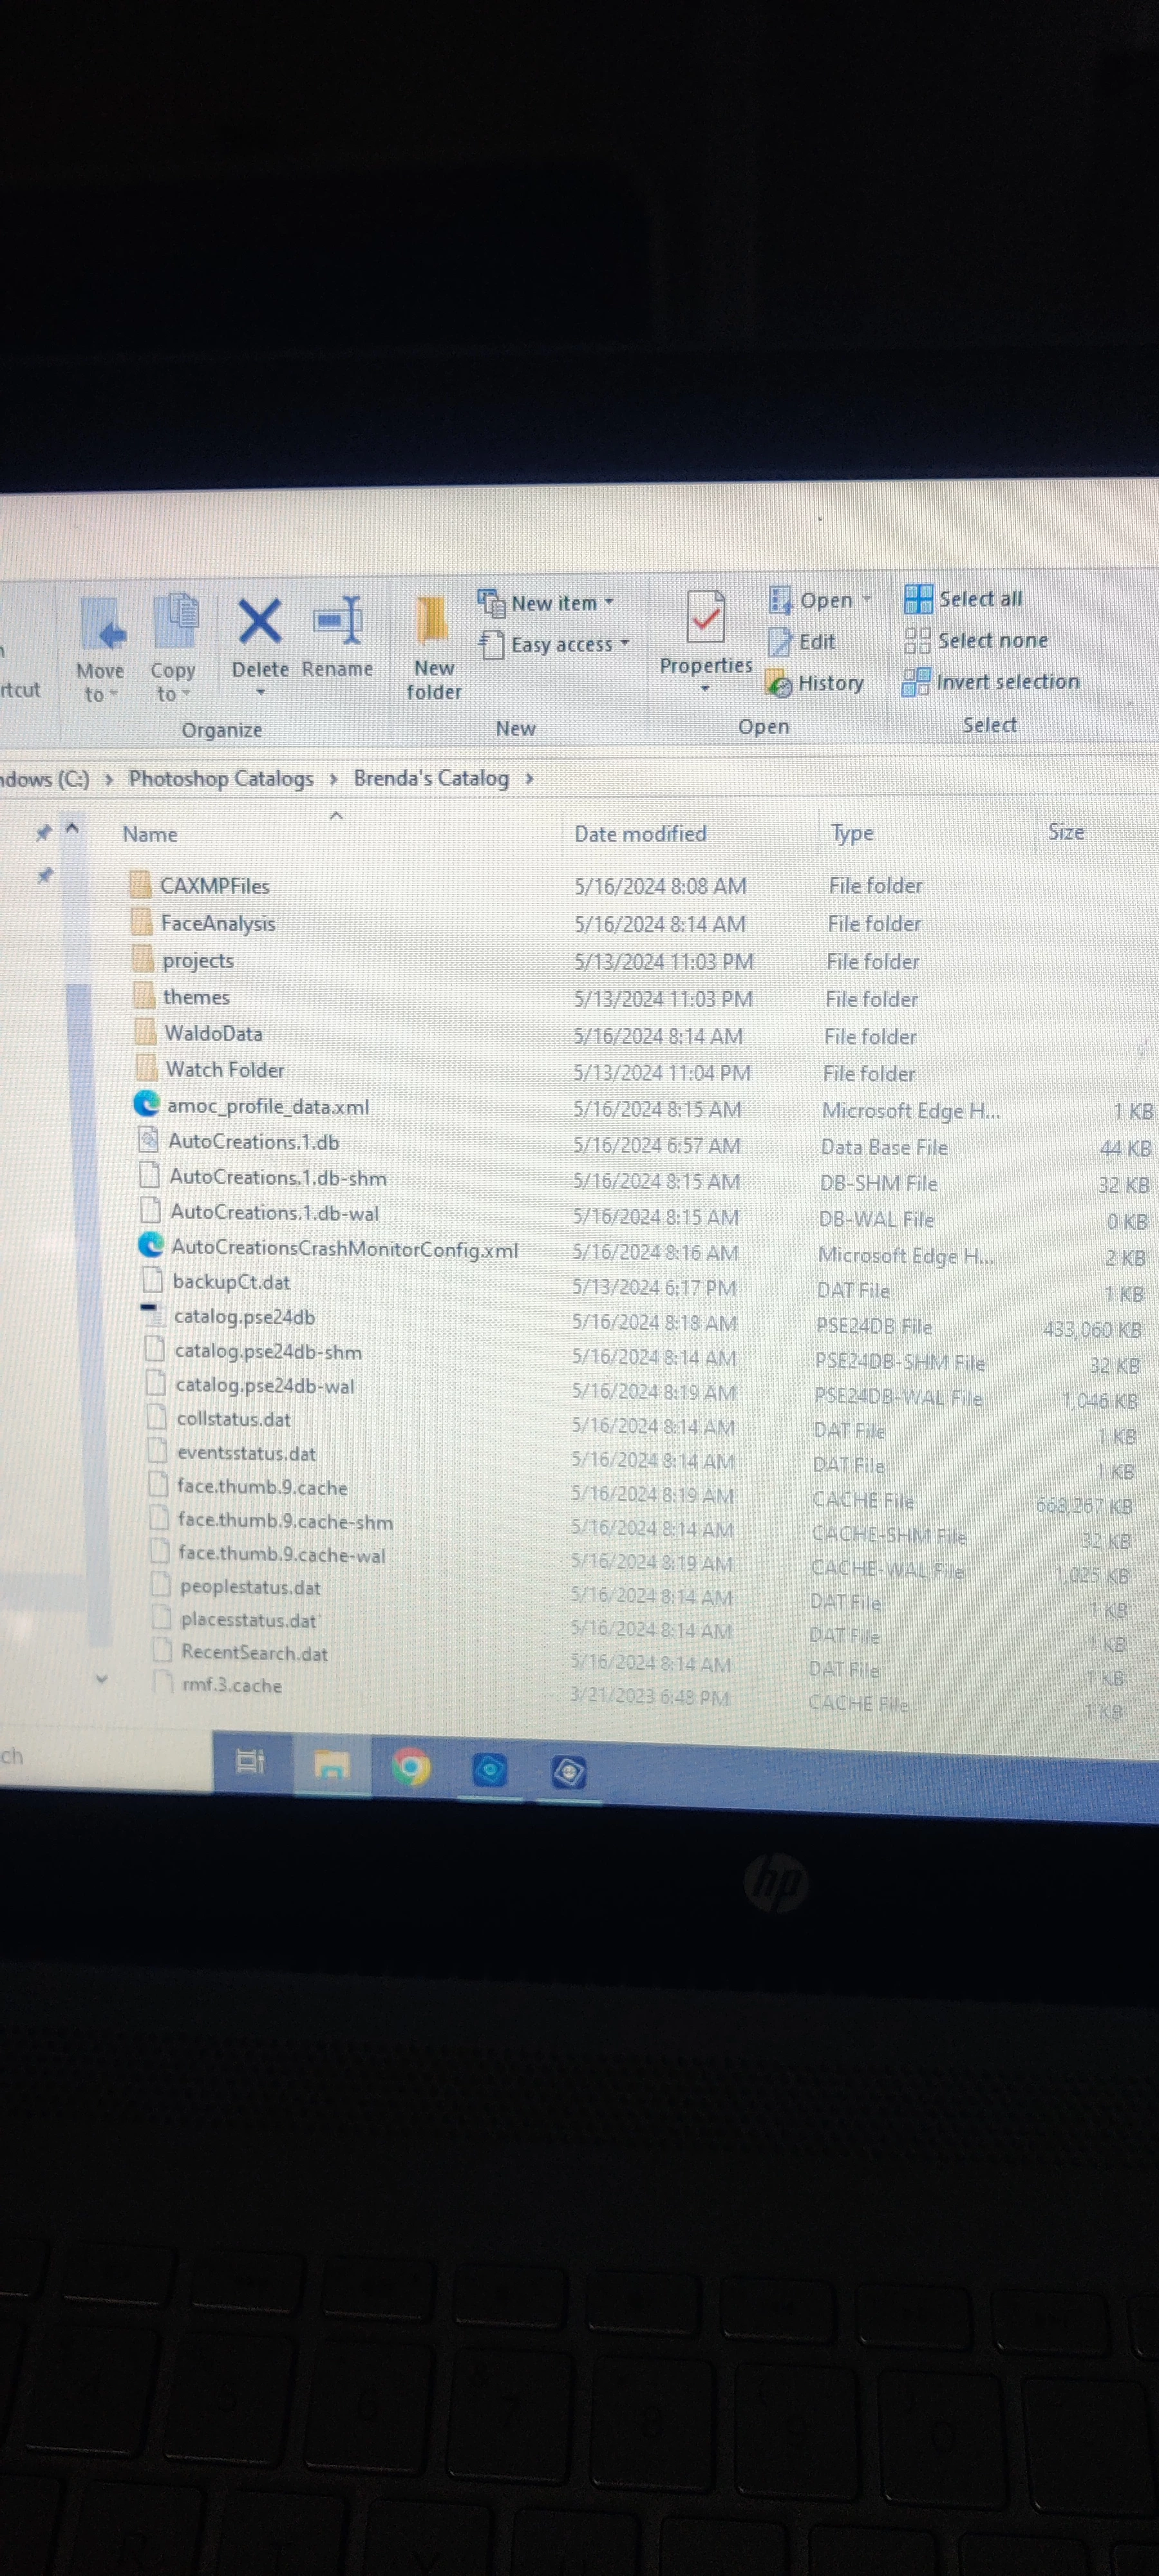Click the Open button in the ribbon

pyautogui.click(x=811, y=600)
